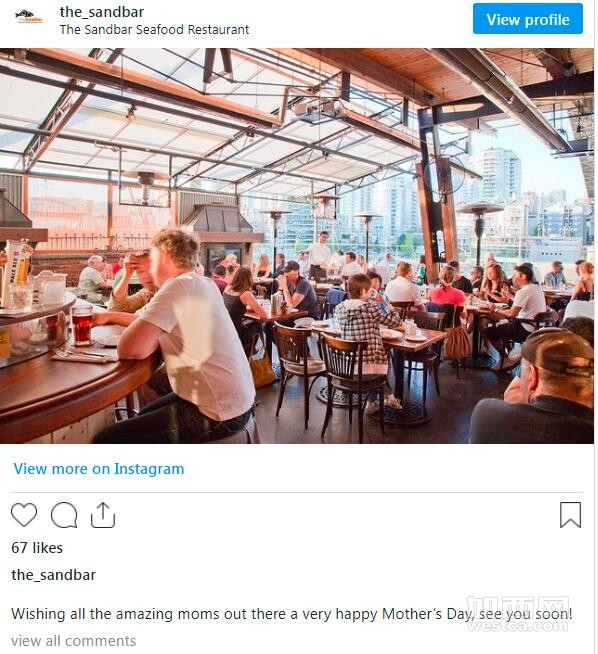598x654 pixels.
Task: Click the man wearing a cap in photo
Action: (x=538, y=386)
